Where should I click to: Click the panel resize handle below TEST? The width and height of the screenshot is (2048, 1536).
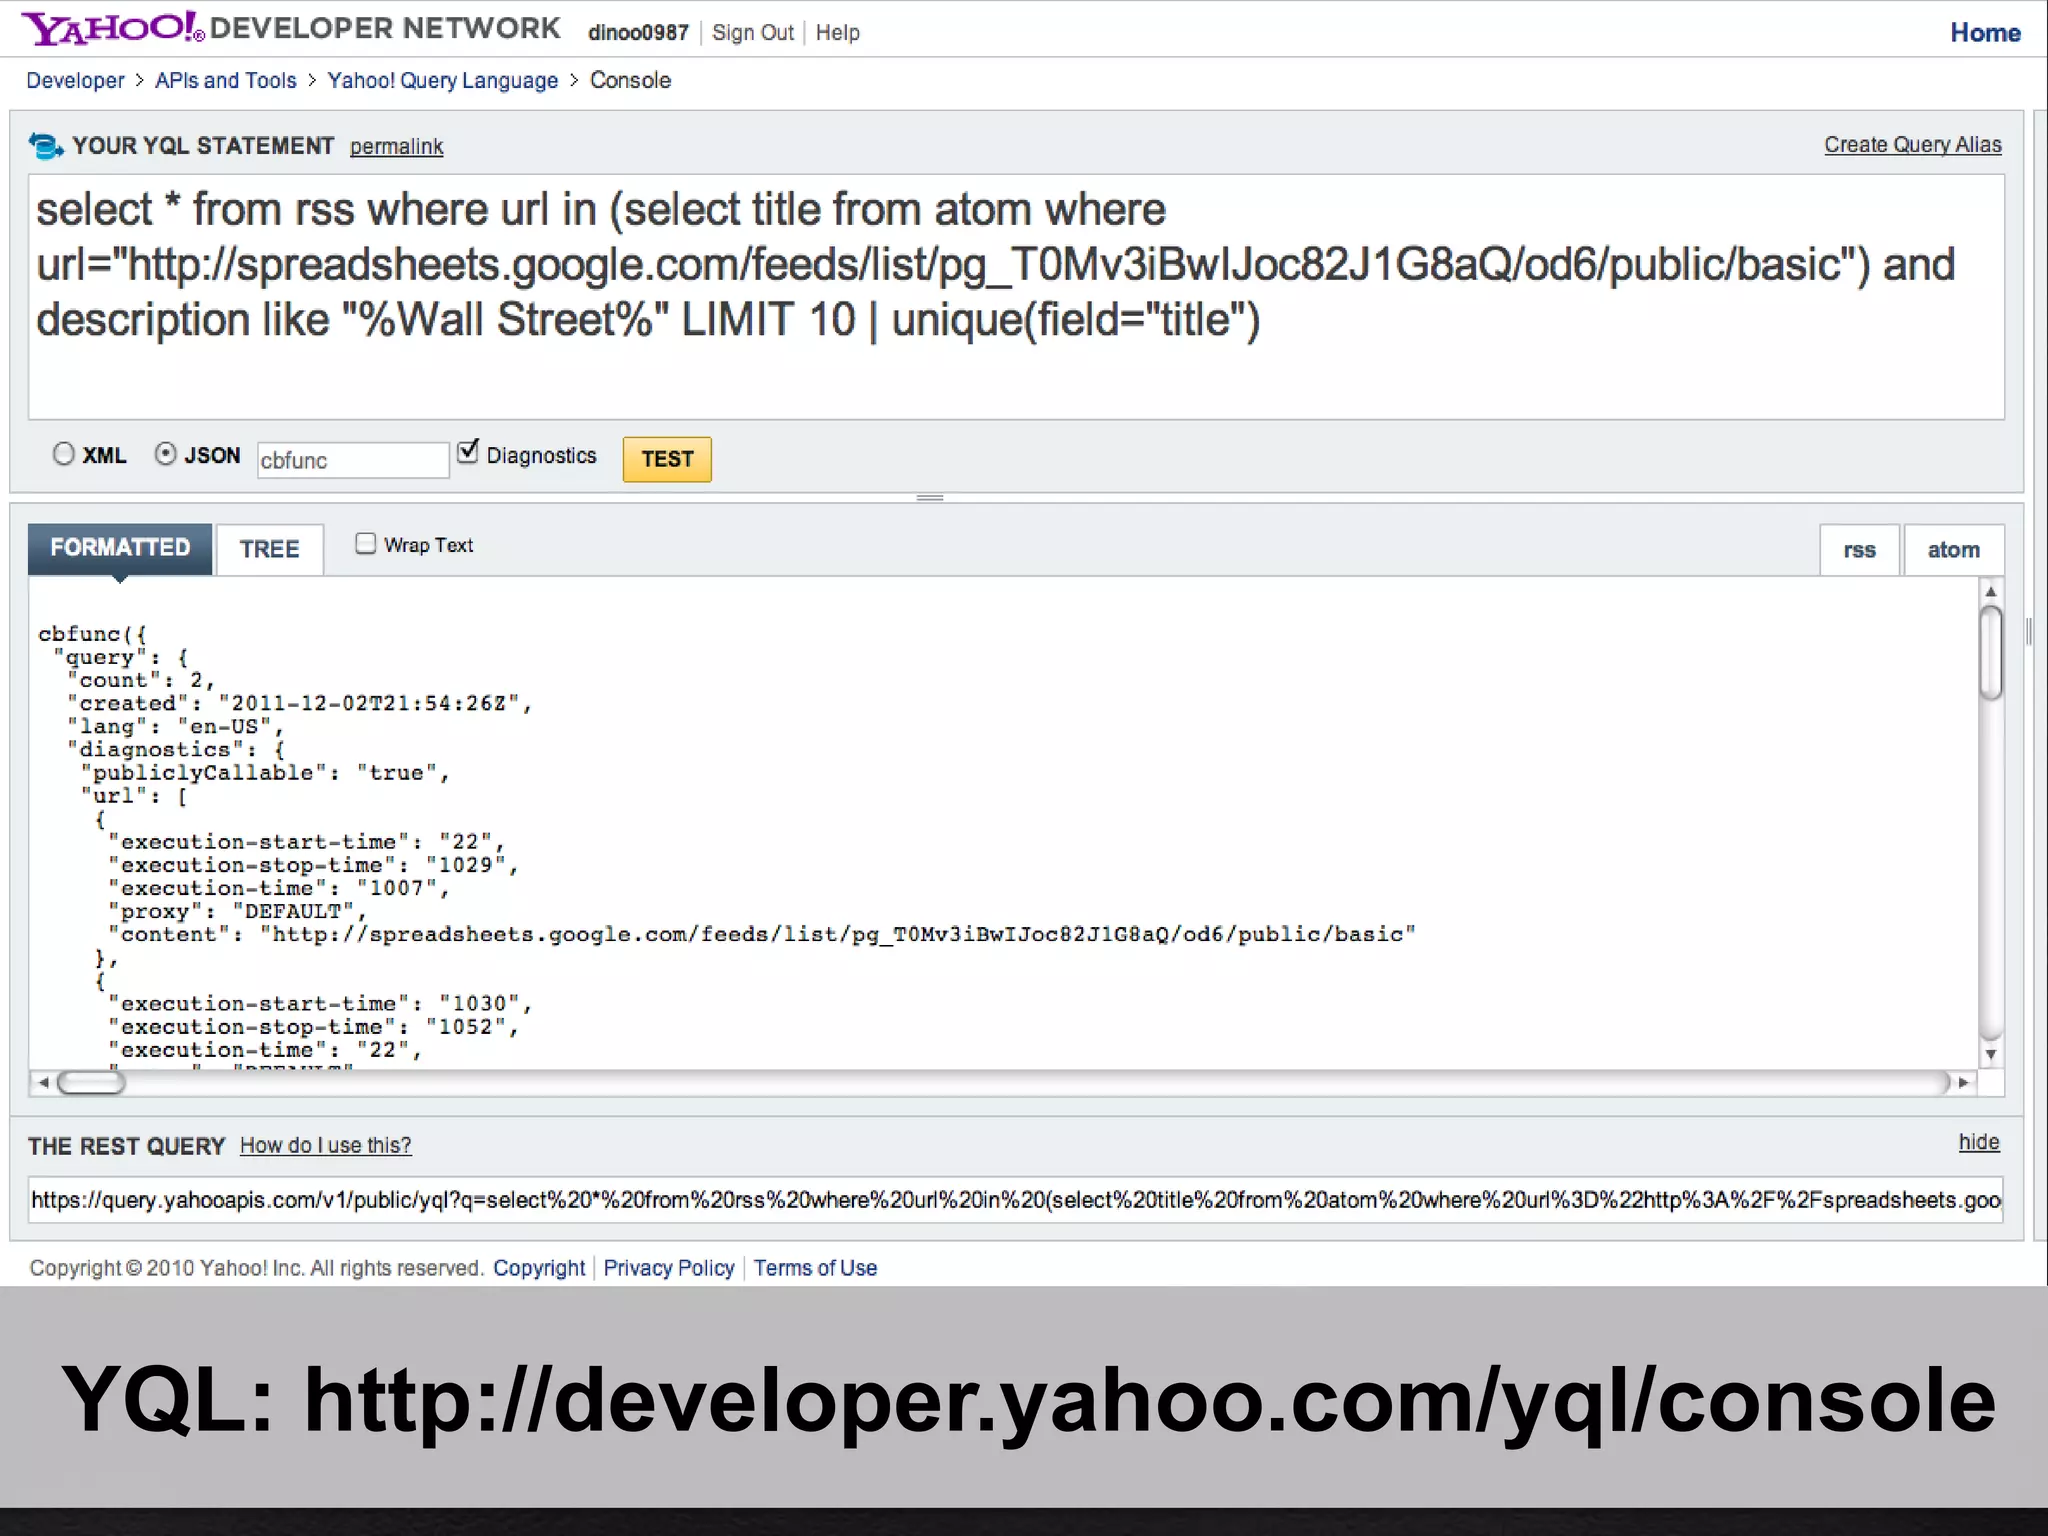click(x=930, y=497)
